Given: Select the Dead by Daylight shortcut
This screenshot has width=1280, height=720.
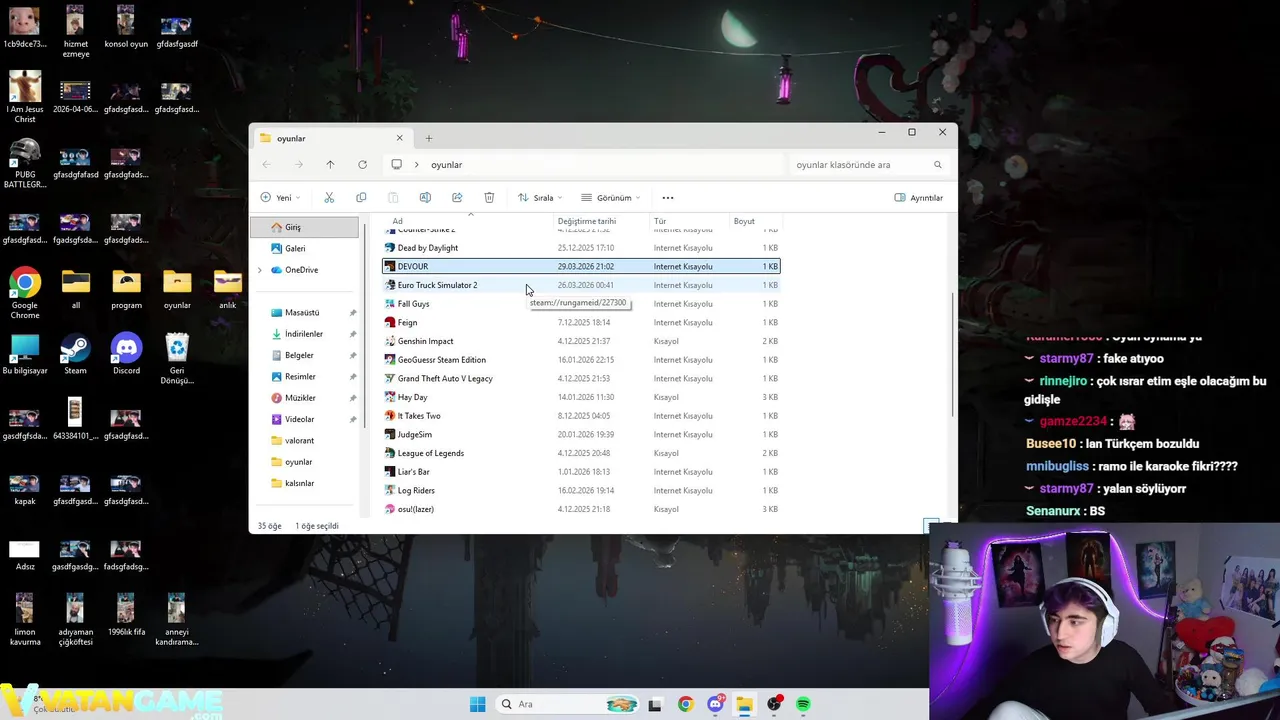Looking at the screenshot, I should [x=581, y=248].
